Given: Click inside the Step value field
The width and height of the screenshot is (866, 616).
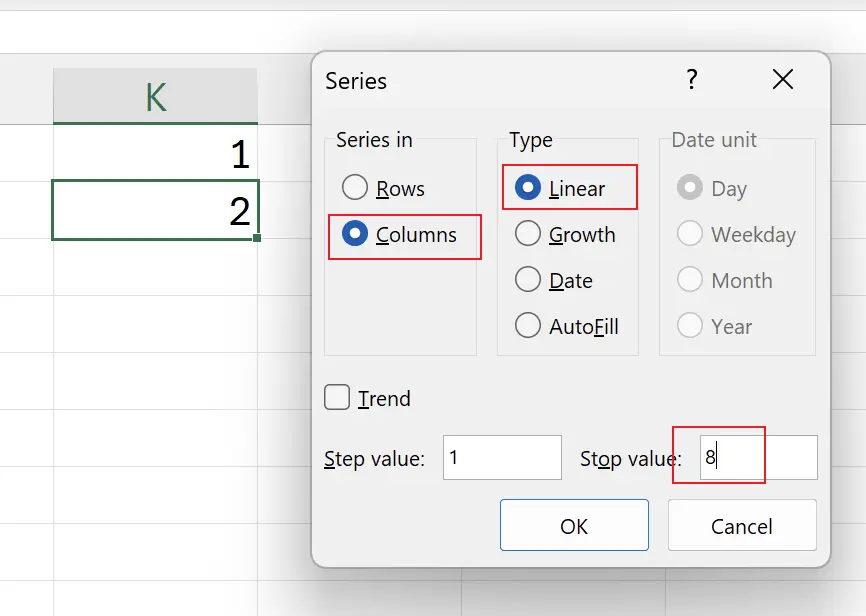Looking at the screenshot, I should point(500,457).
